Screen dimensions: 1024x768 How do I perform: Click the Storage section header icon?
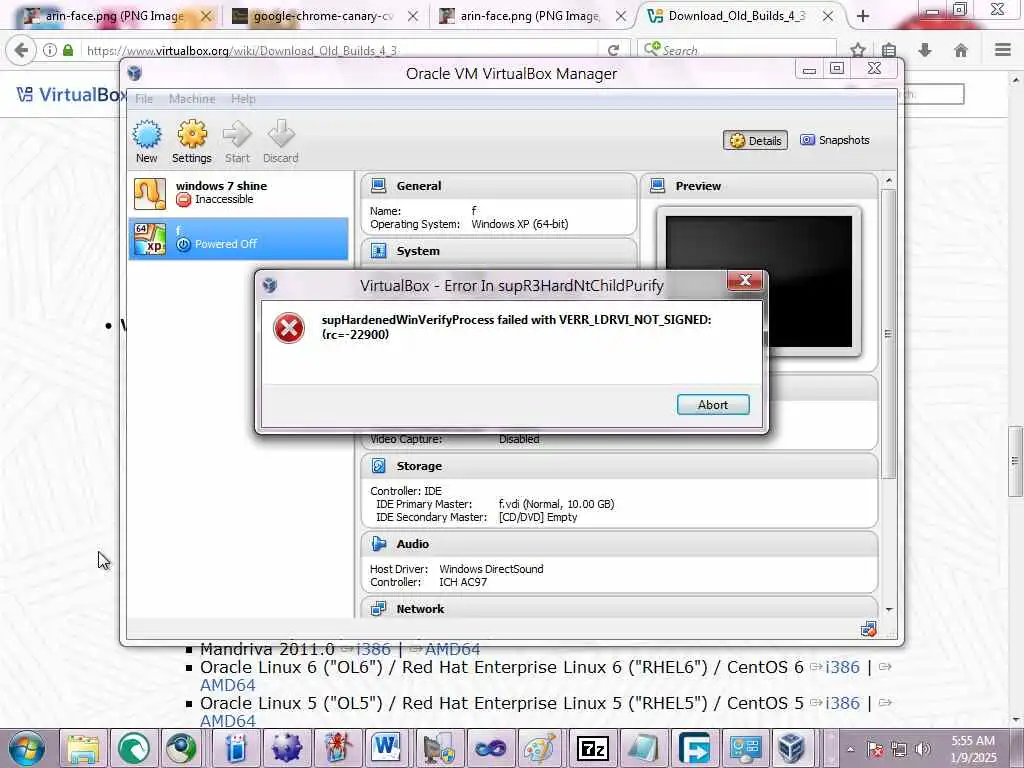[378, 466]
